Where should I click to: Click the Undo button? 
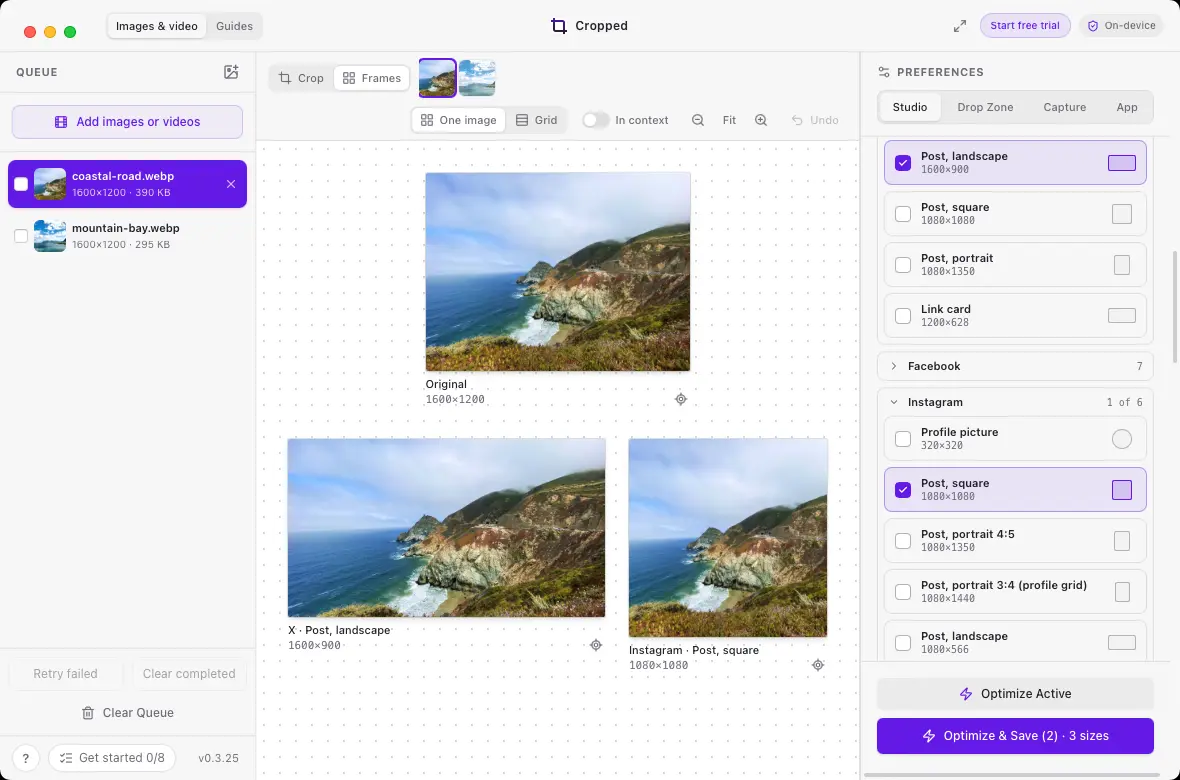(814, 120)
